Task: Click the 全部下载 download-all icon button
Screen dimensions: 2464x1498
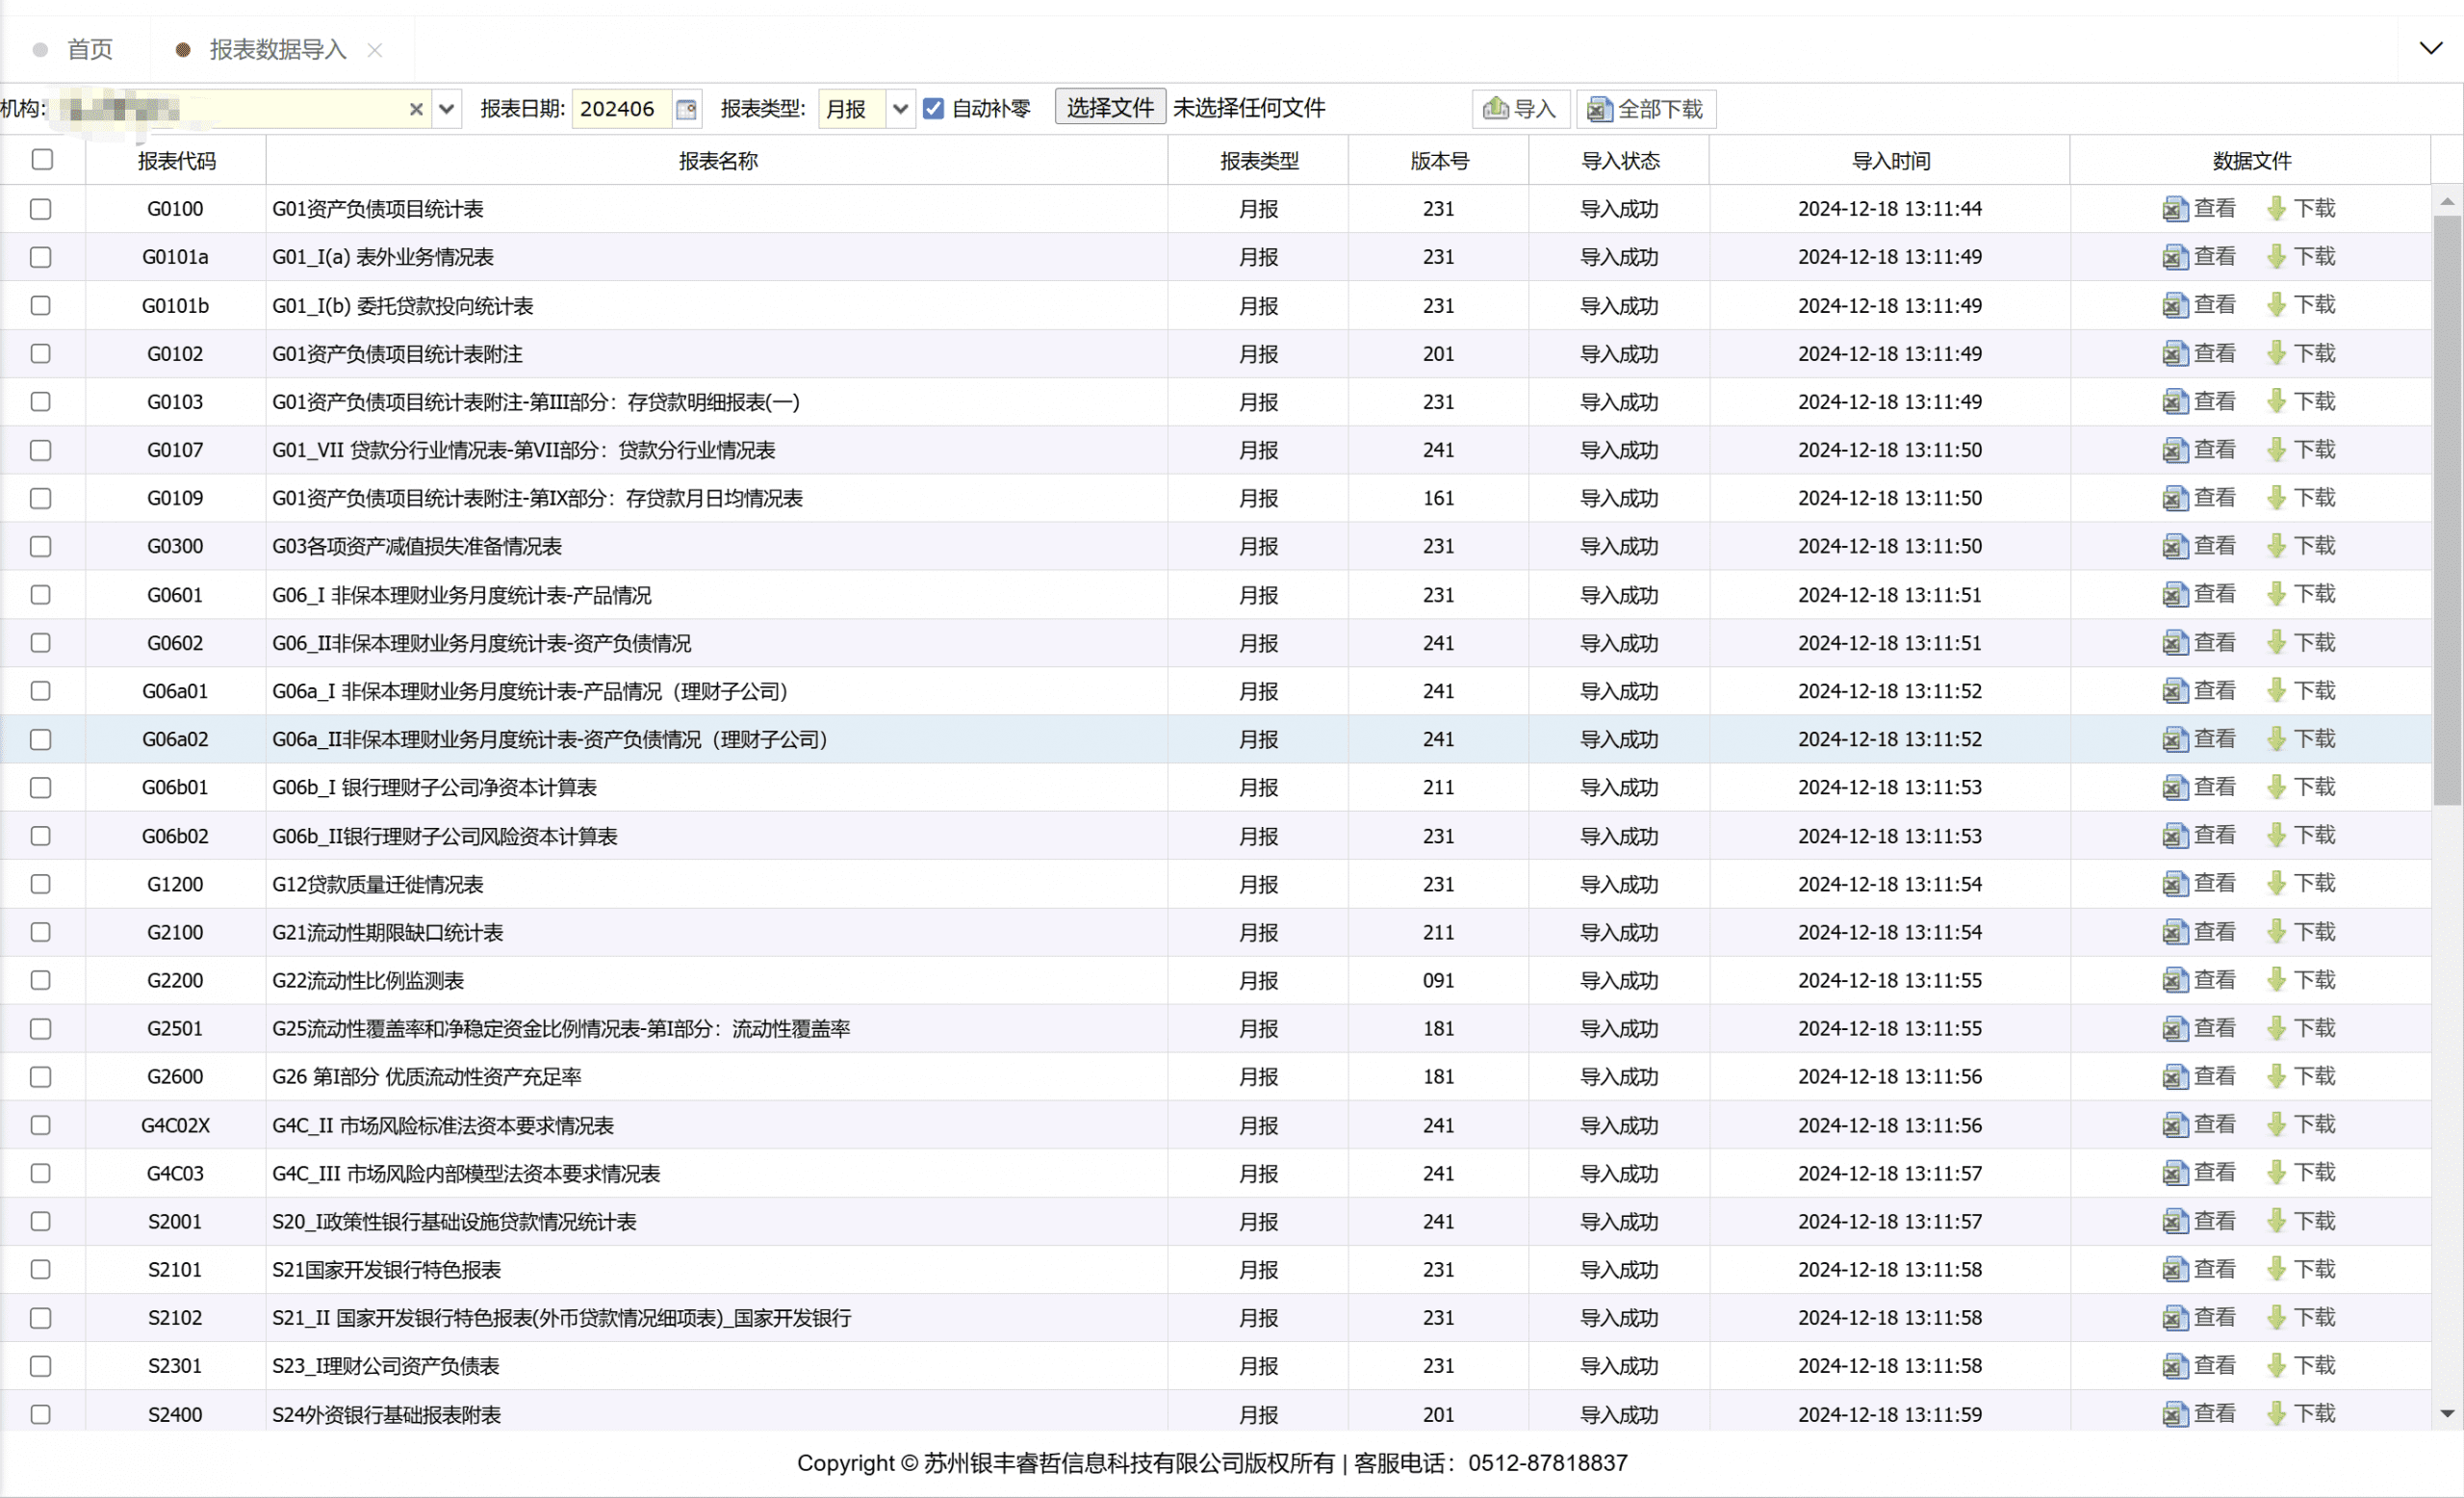Action: [1646, 109]
